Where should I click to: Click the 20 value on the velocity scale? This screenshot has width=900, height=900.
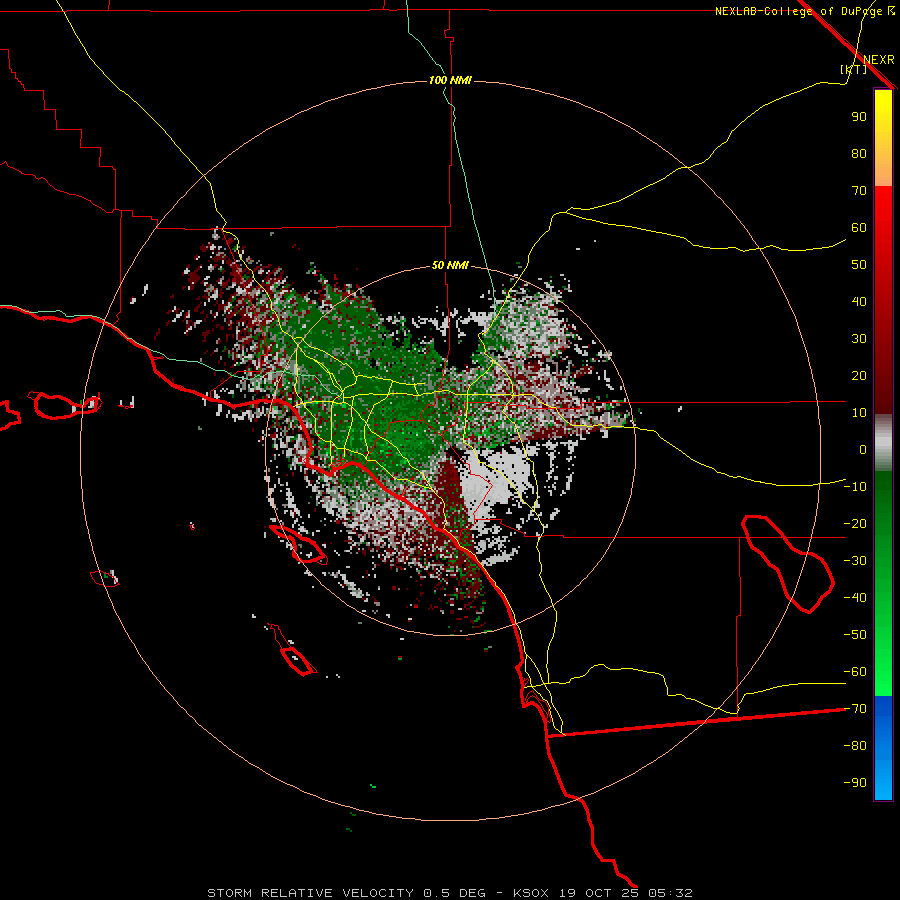tap(859, 376)
